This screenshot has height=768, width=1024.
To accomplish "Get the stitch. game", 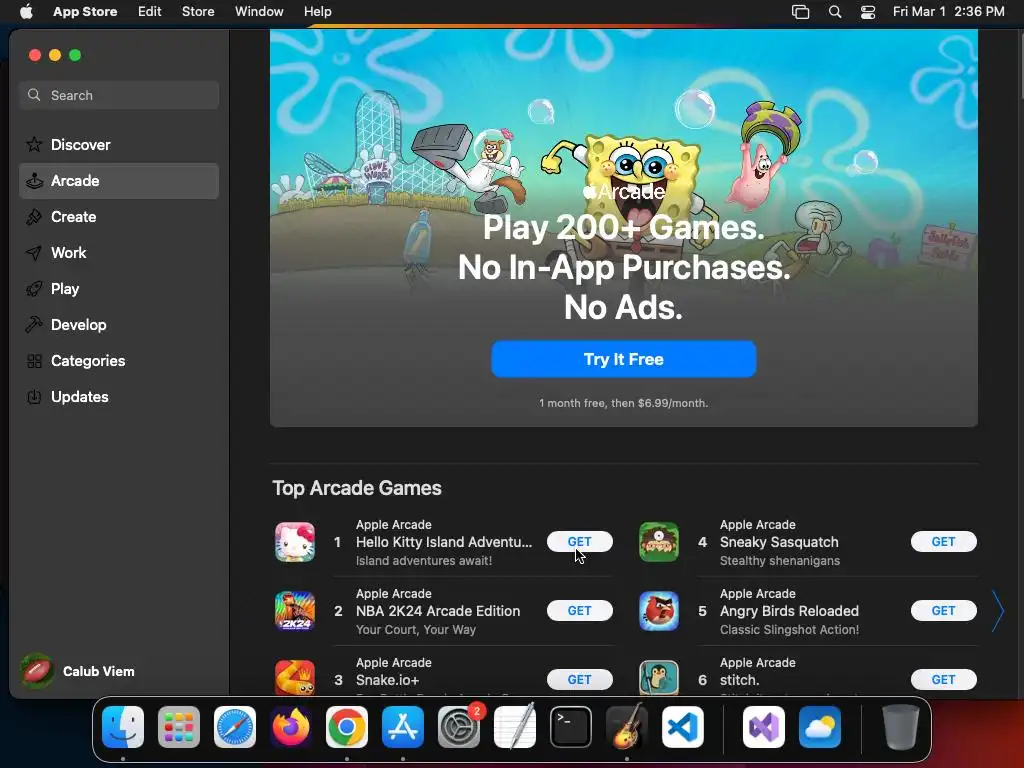I will pos(944,680).
